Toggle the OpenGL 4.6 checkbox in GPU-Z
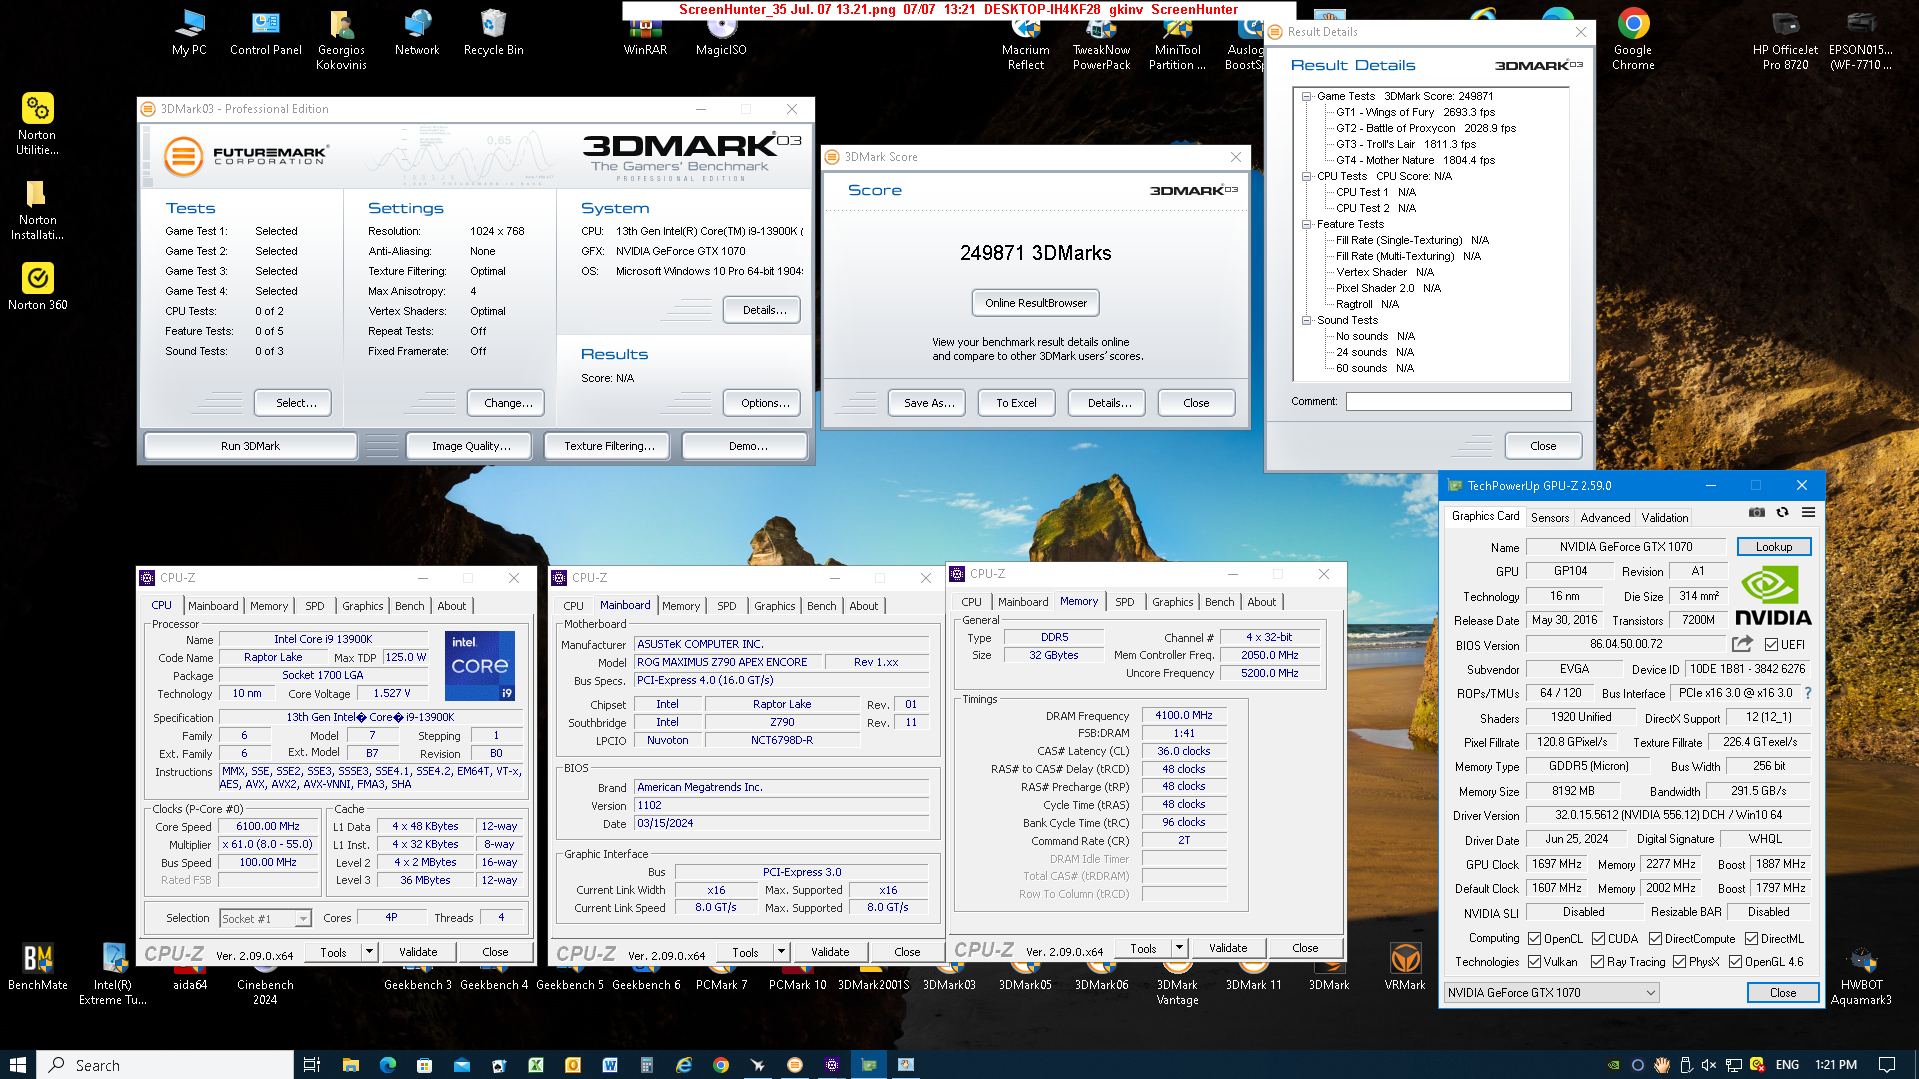The height and width of the screenshot is (1079, 1919). click(1735, 962)
